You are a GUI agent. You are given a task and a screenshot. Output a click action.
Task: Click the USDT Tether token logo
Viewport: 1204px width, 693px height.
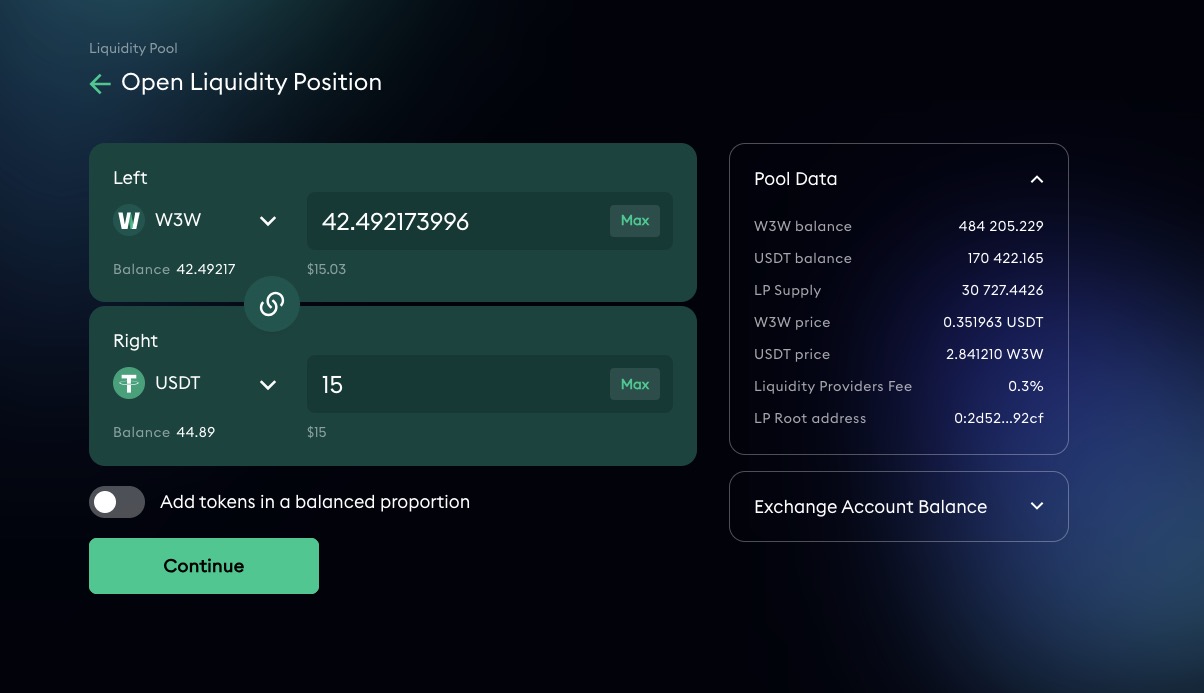point(129,383)
